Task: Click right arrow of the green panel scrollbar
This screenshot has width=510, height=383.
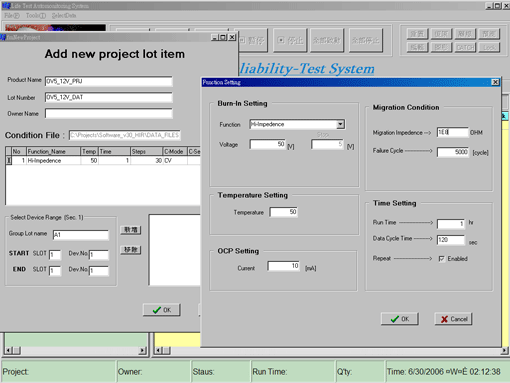Action: 143,350
